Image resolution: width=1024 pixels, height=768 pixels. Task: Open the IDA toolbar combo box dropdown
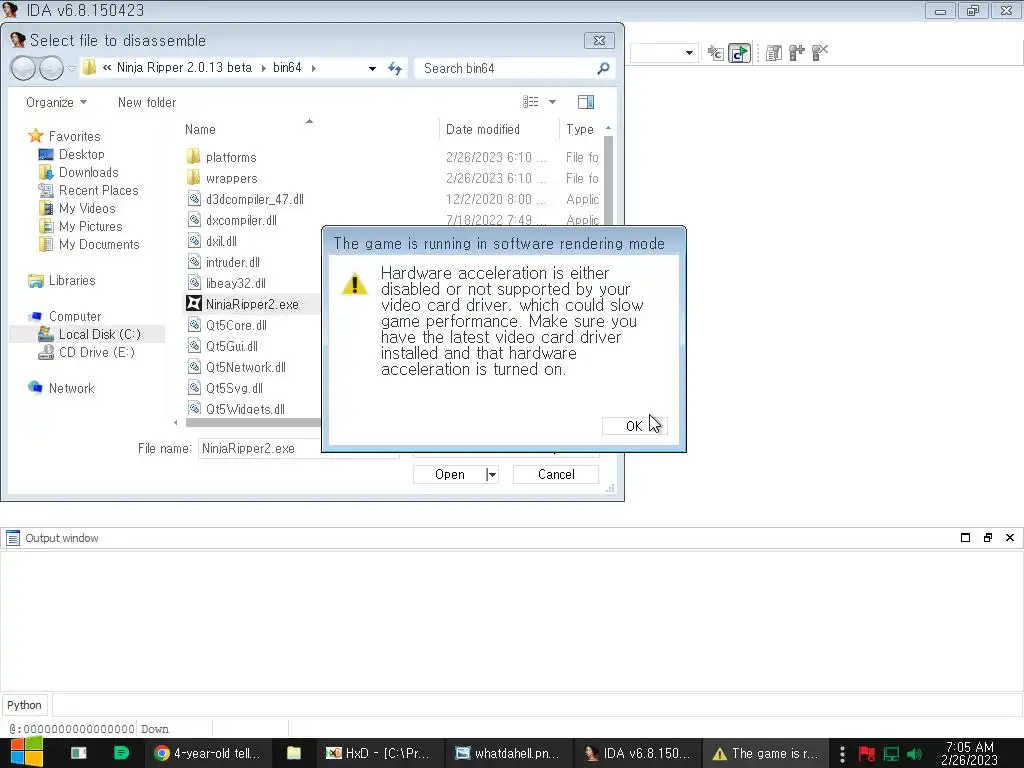[689, 53]
